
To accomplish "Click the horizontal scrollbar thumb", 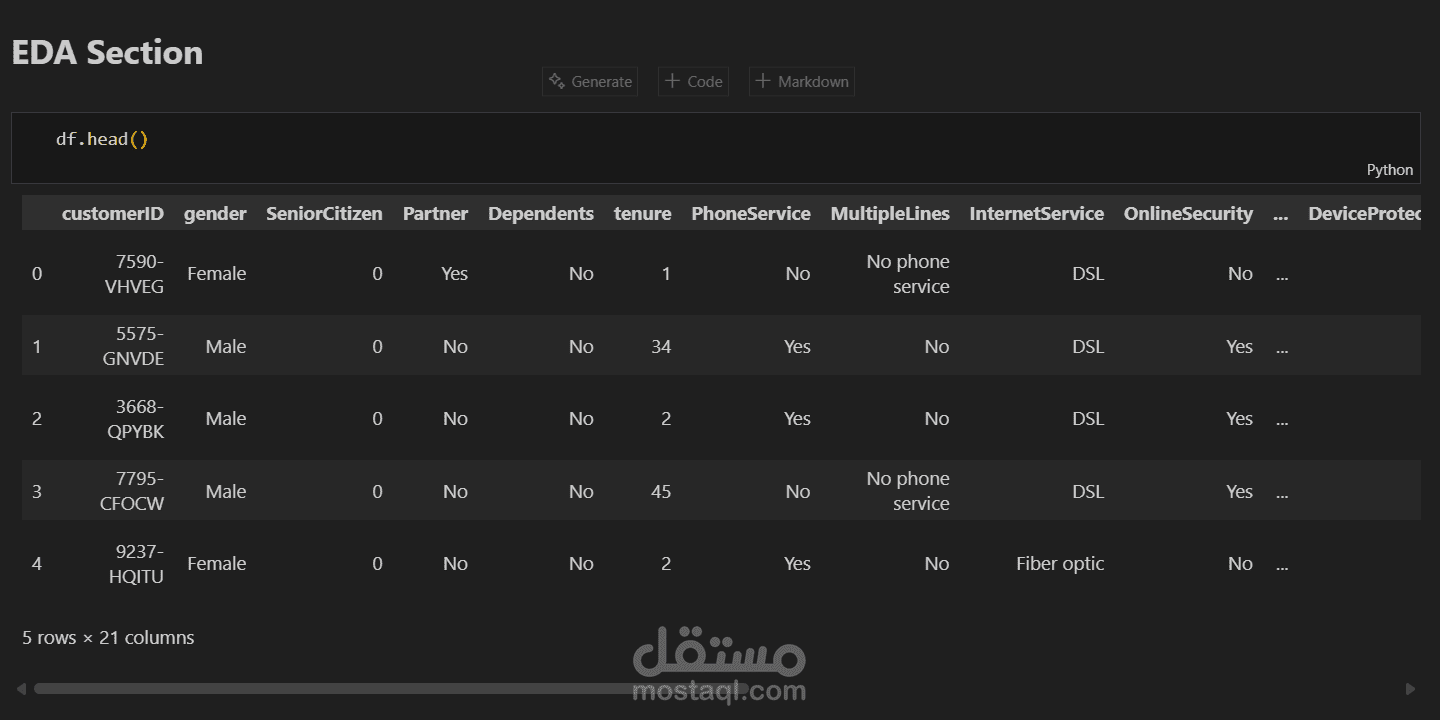I will point(390,688).
